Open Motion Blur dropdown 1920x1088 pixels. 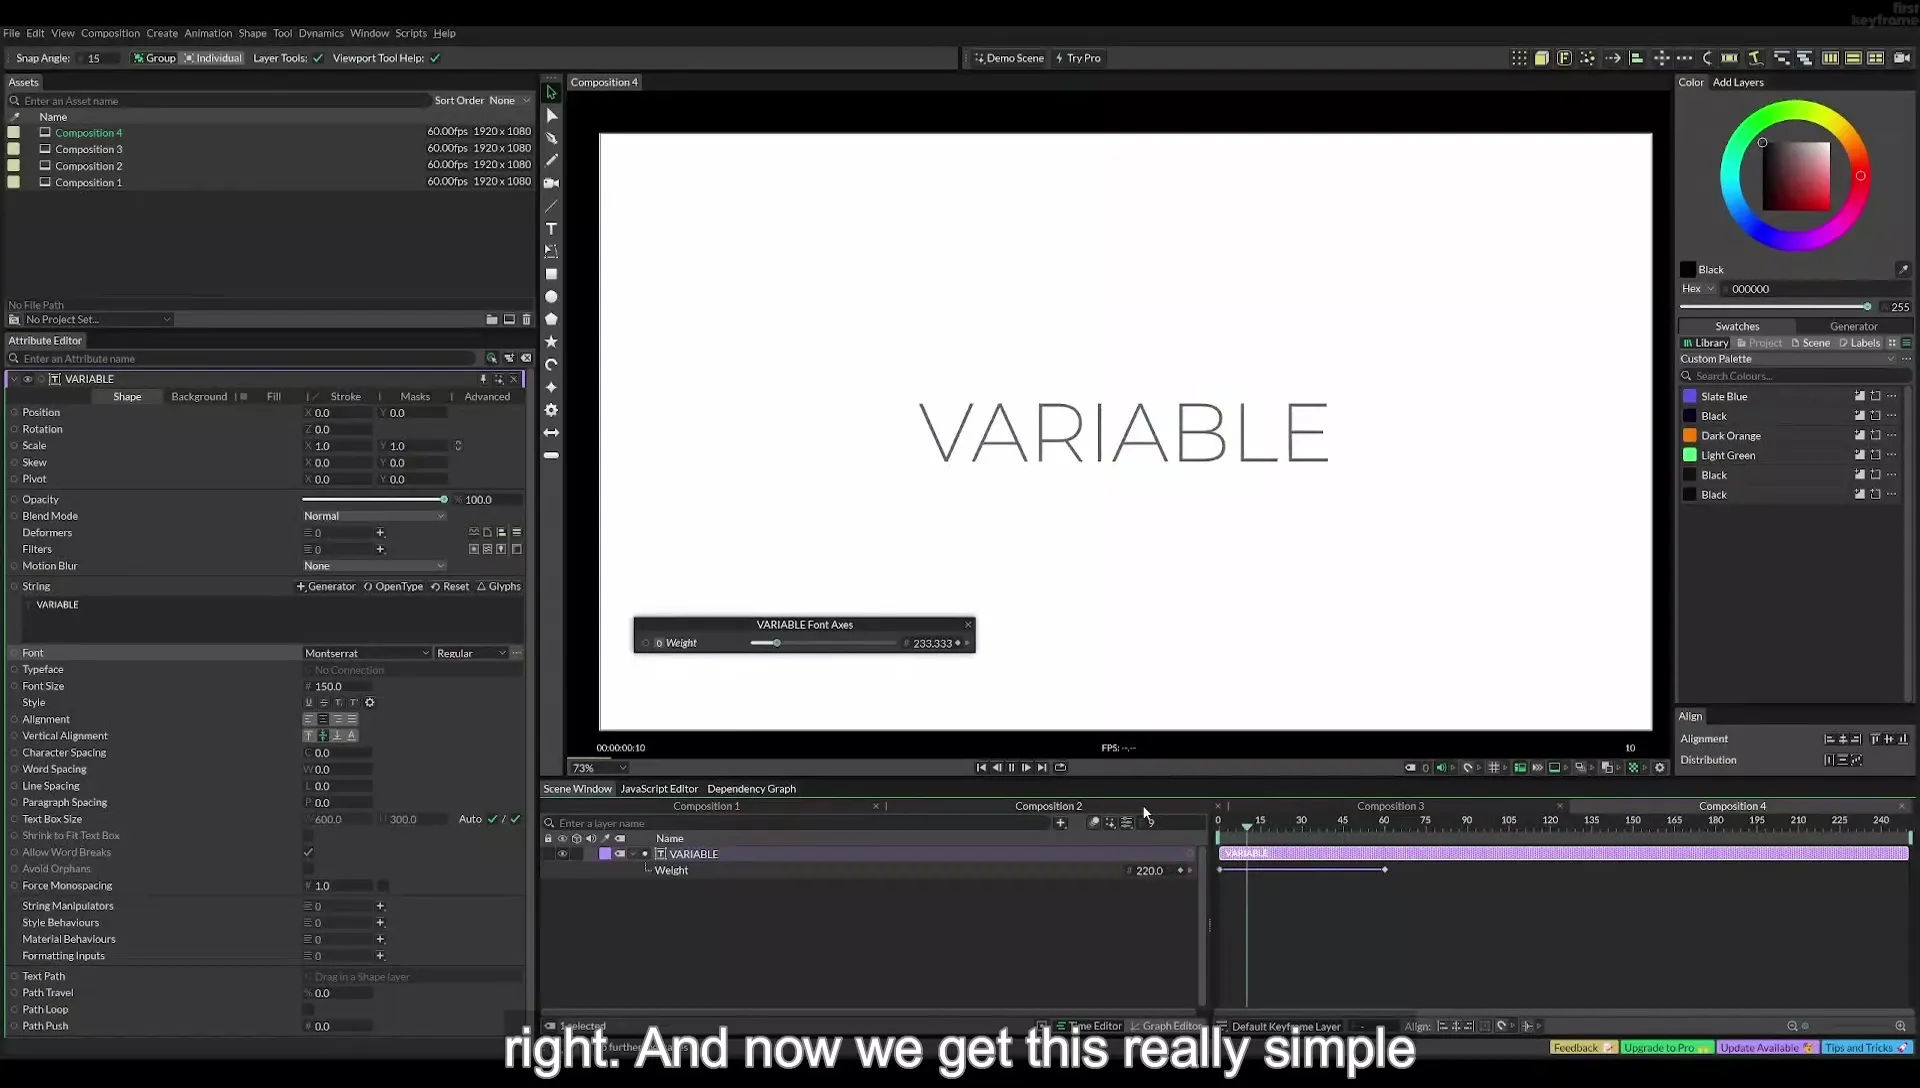click(x=374, y=566)
